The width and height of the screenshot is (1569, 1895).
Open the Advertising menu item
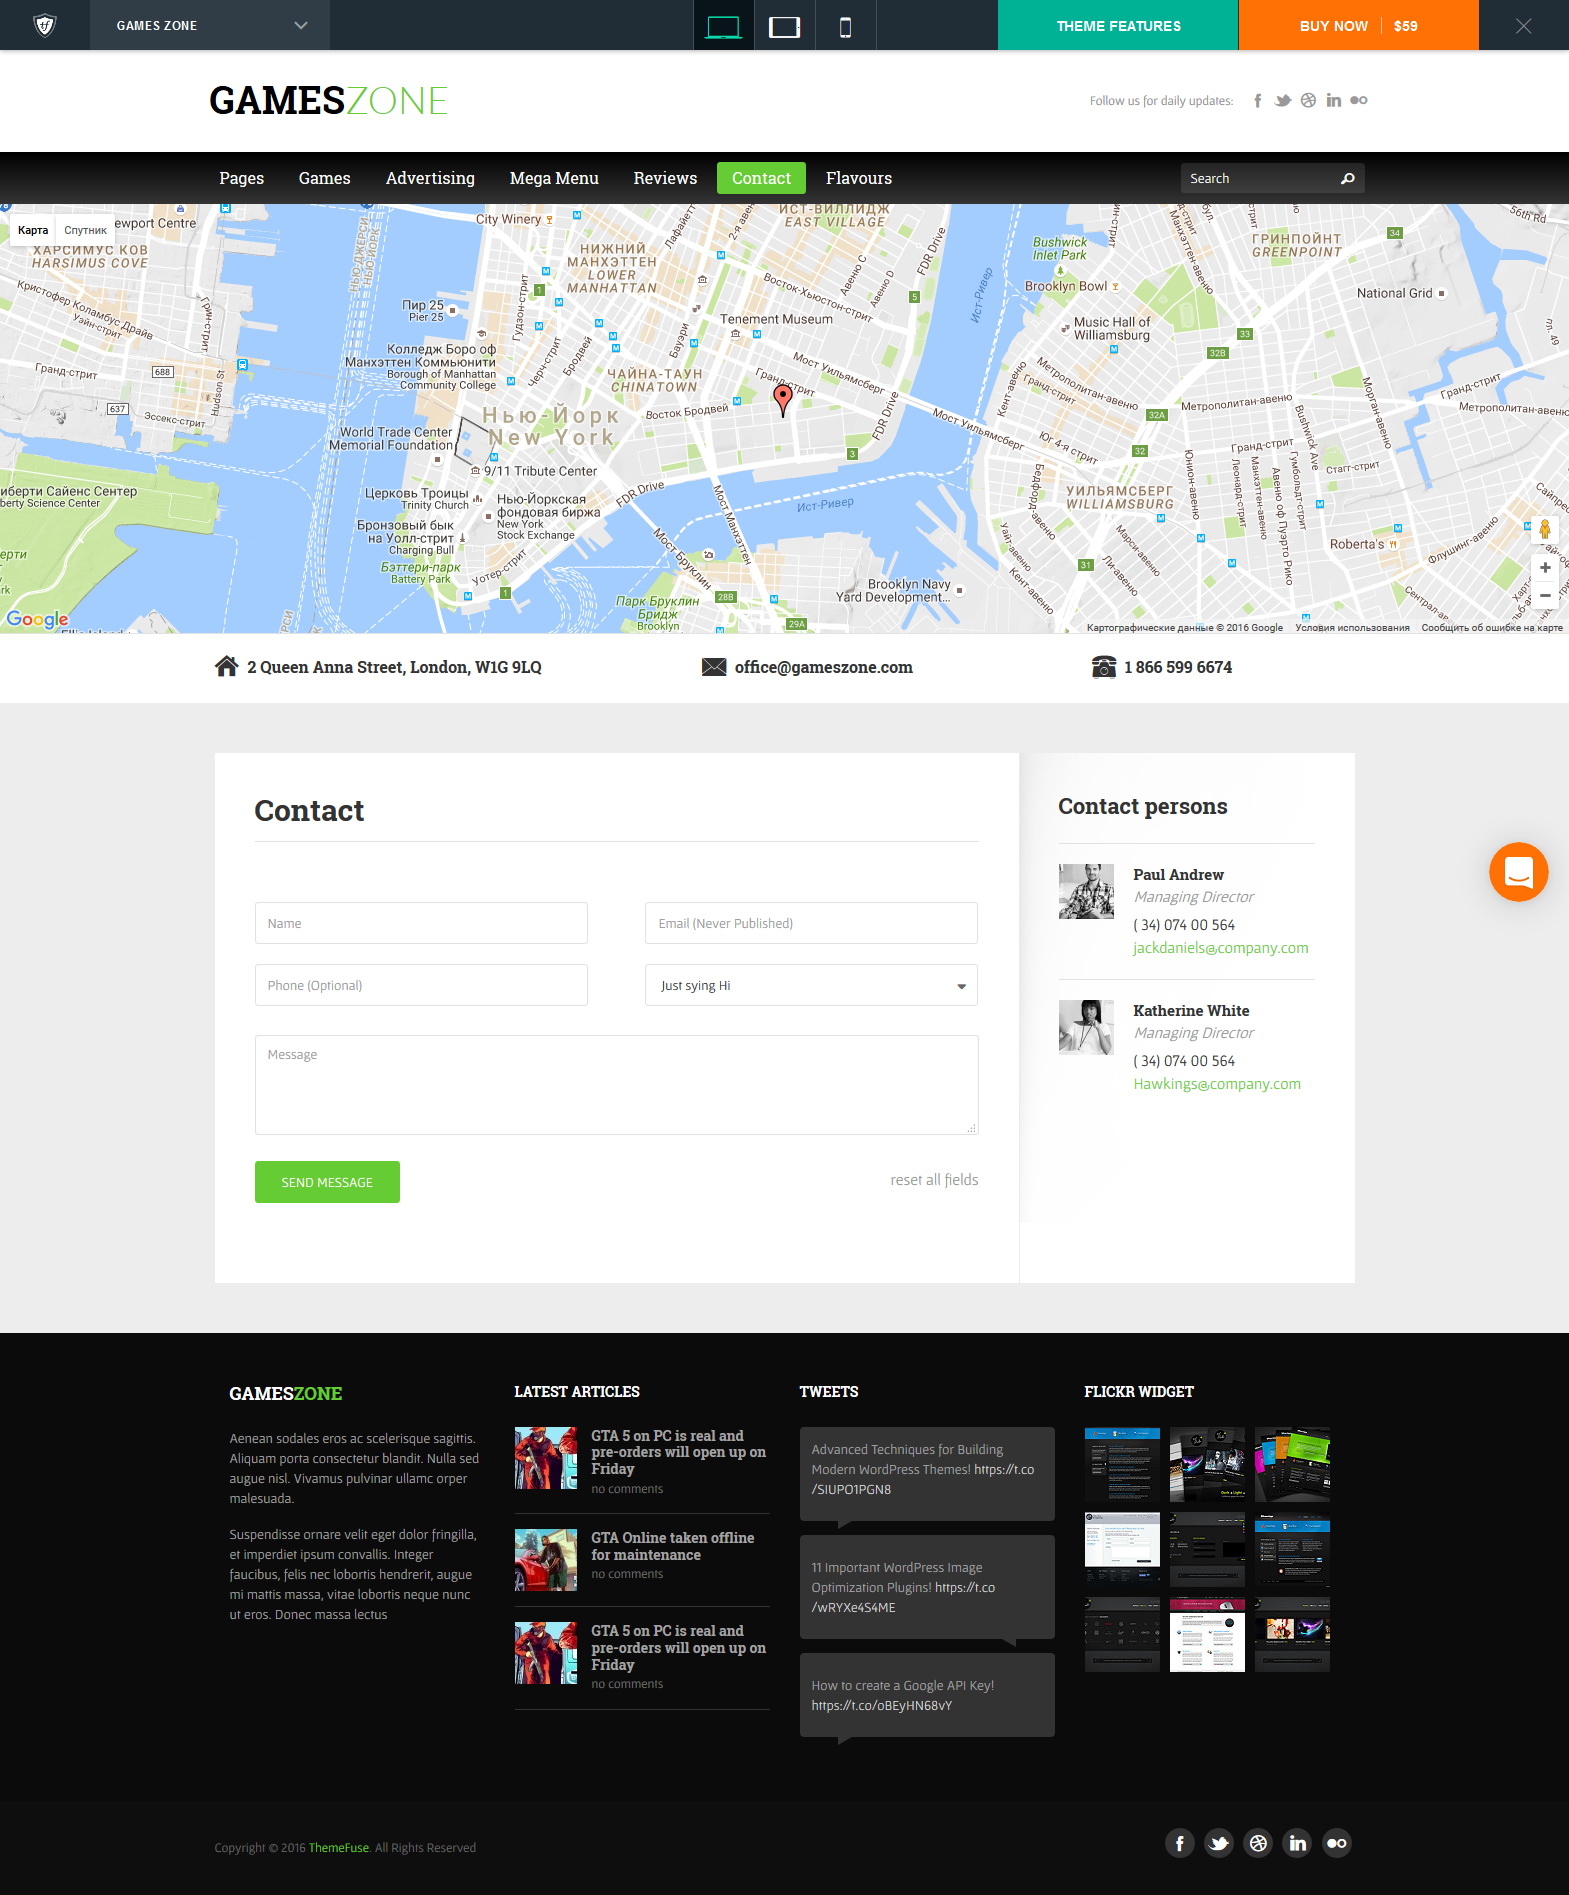(x=430, y=178)
